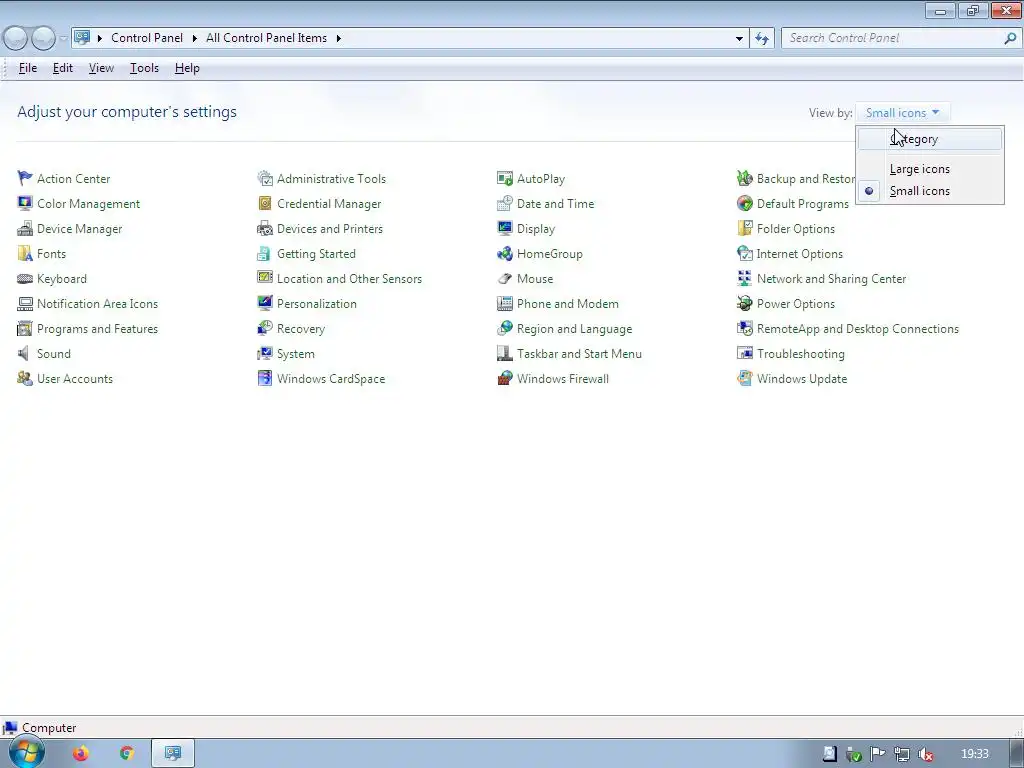Open the Windows Firewall brick wall icon
Image resolution: width=1024 pixels, height=768 pixels.
click(505, 379)
